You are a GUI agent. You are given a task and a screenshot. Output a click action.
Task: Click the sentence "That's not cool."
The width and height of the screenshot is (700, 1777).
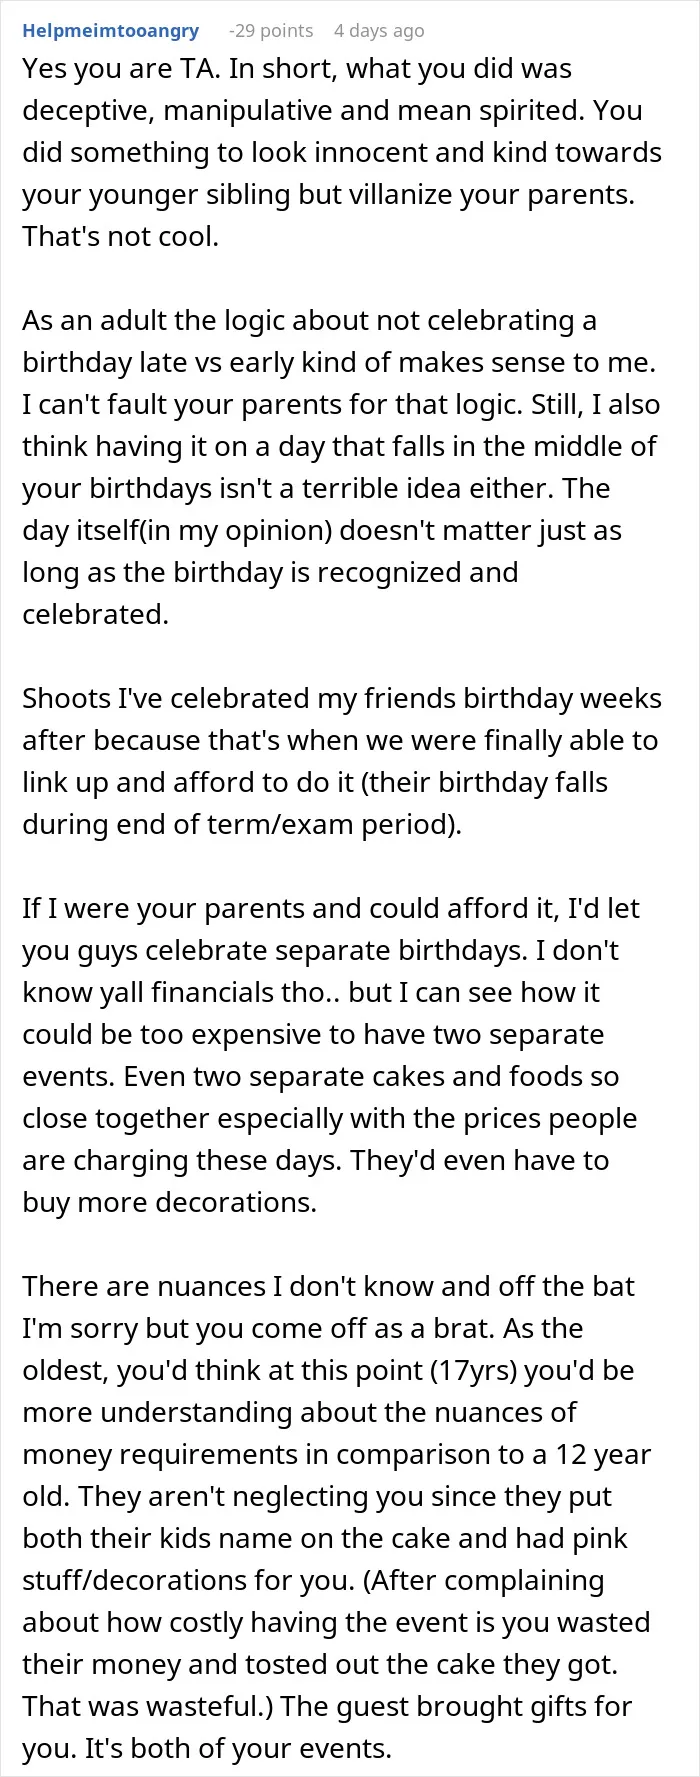click(121, 237)
